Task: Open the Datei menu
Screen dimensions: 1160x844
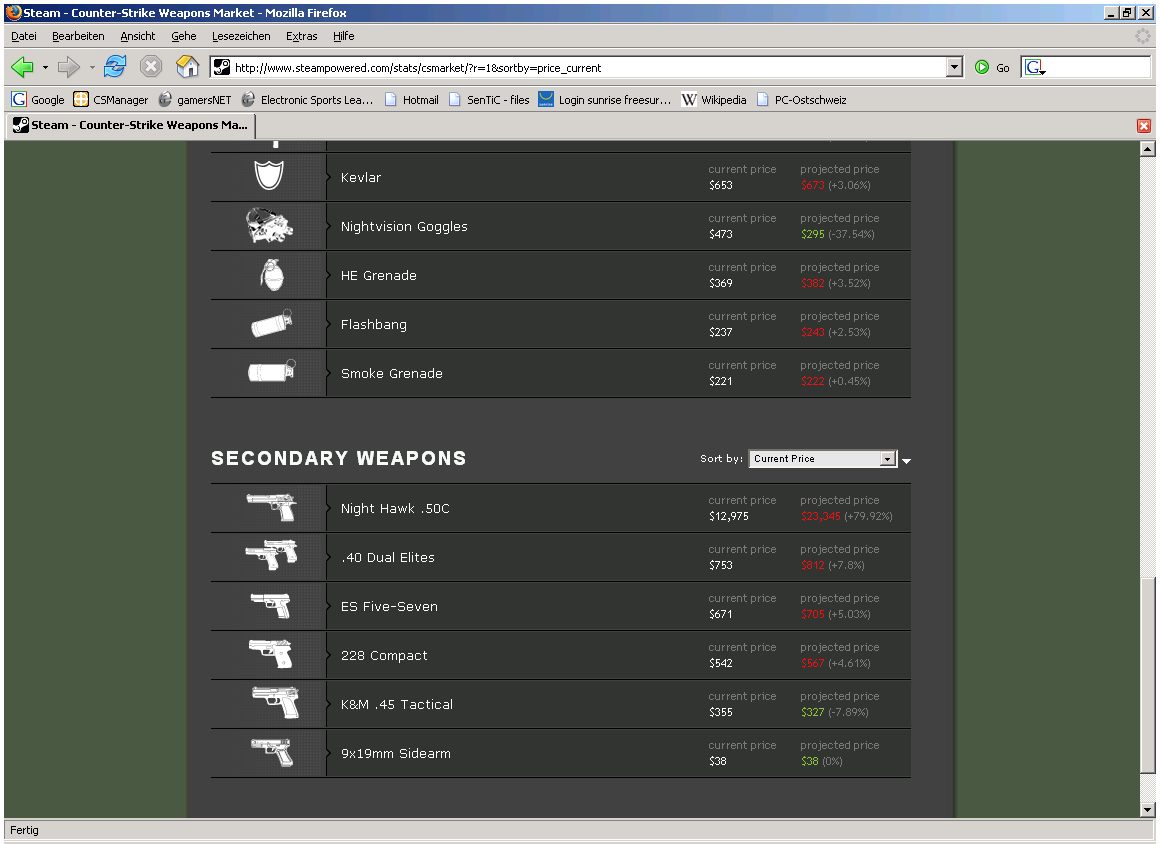Action: (x=24, y=36)
